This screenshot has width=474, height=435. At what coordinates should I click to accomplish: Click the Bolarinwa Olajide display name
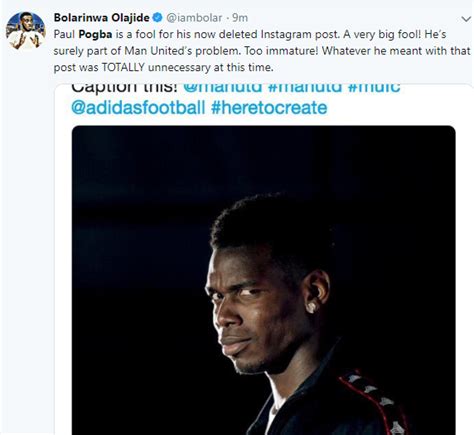pos(102,18)
